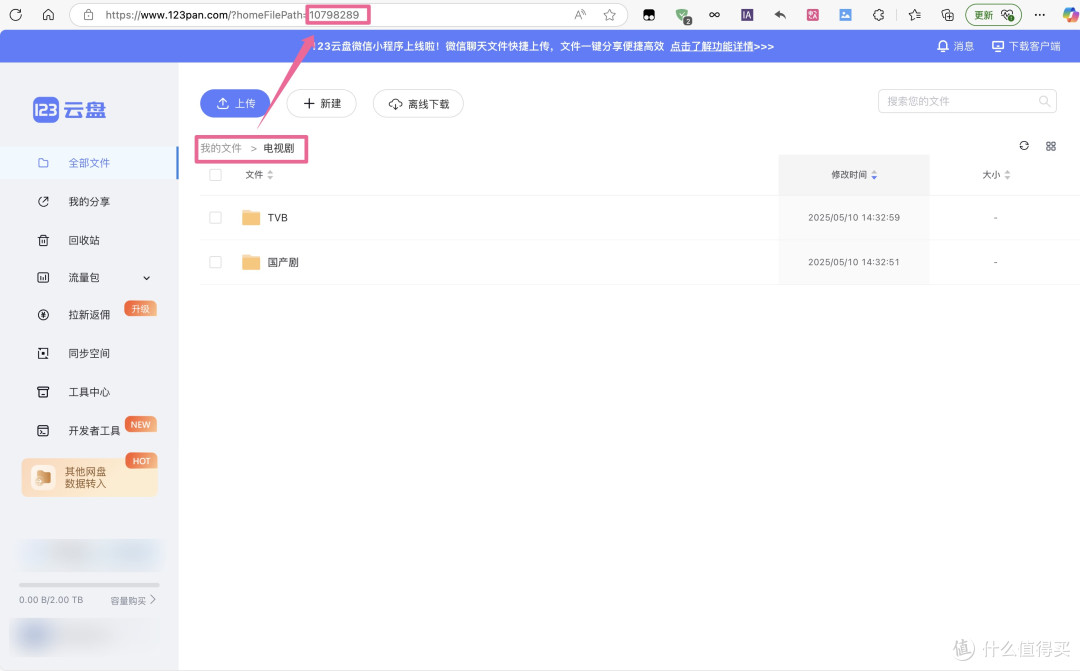This screenshot has width=1080, height=671.
Task: Open browser collections icon
Action: click(x=948, y=14)
